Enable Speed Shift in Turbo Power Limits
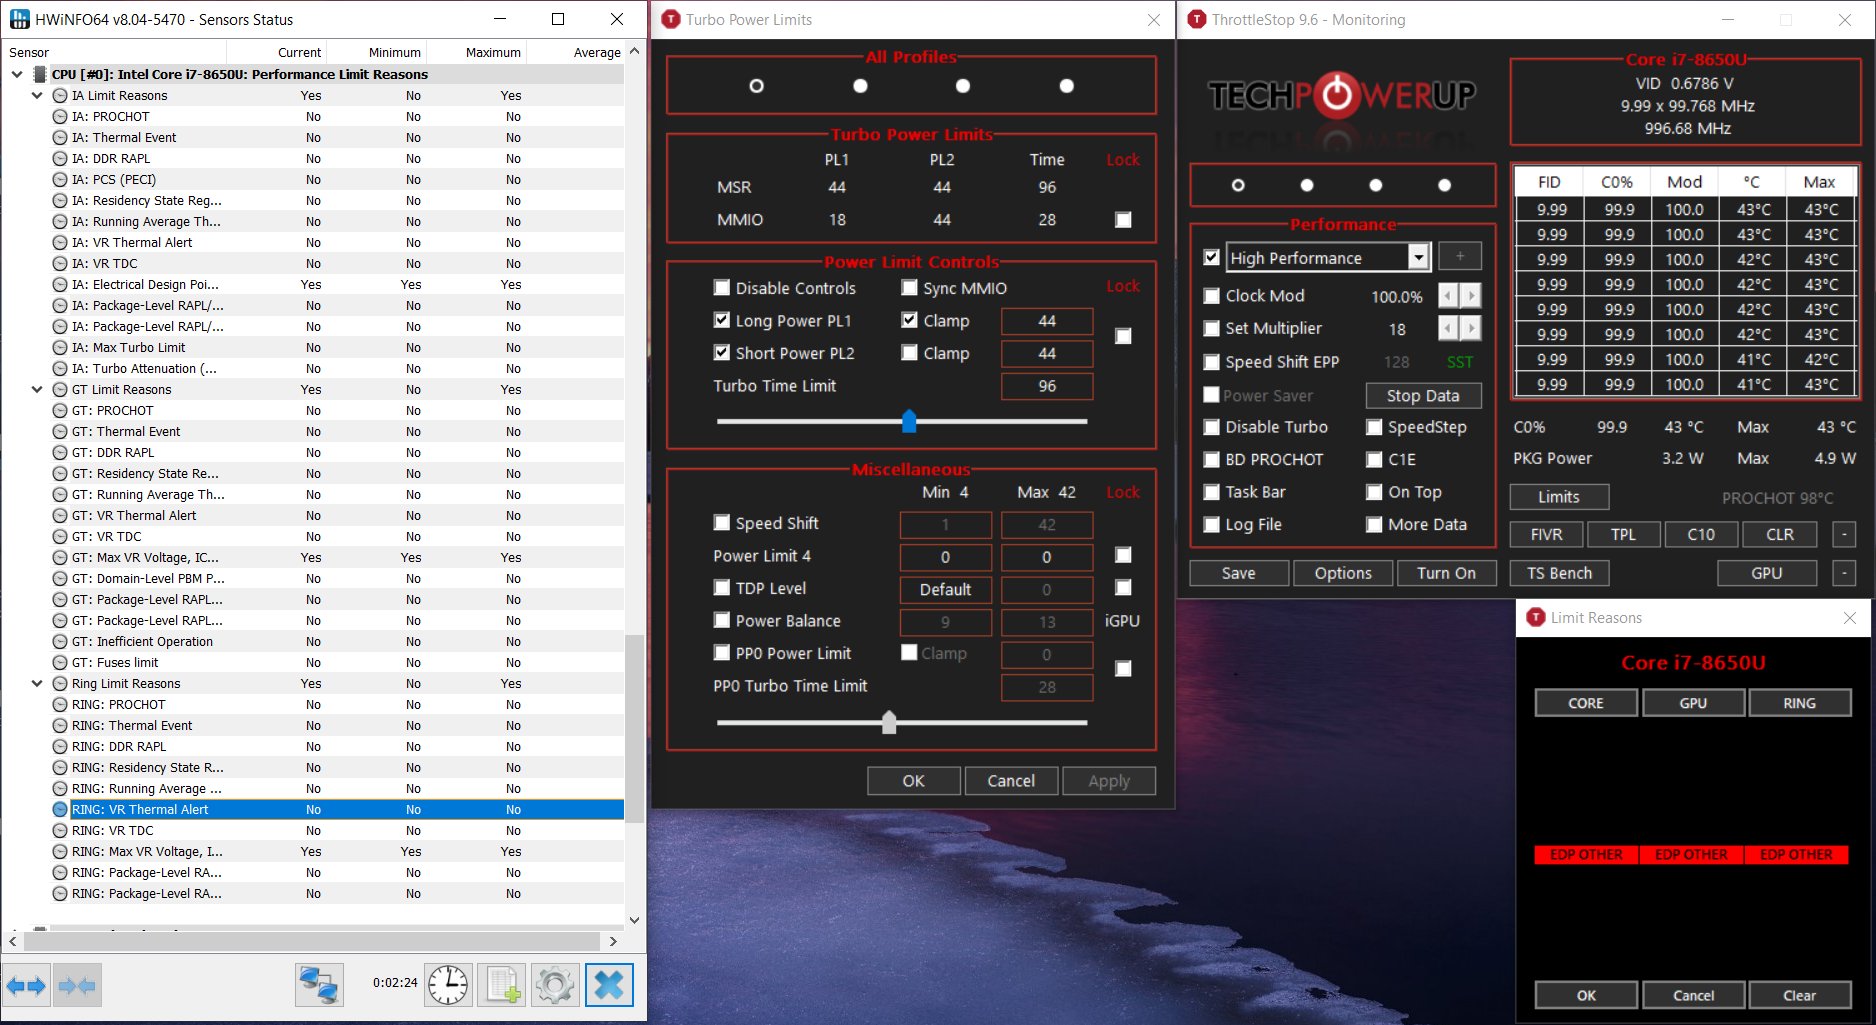The height and width of the screenshot is (1025, 1876). [721, 523]
